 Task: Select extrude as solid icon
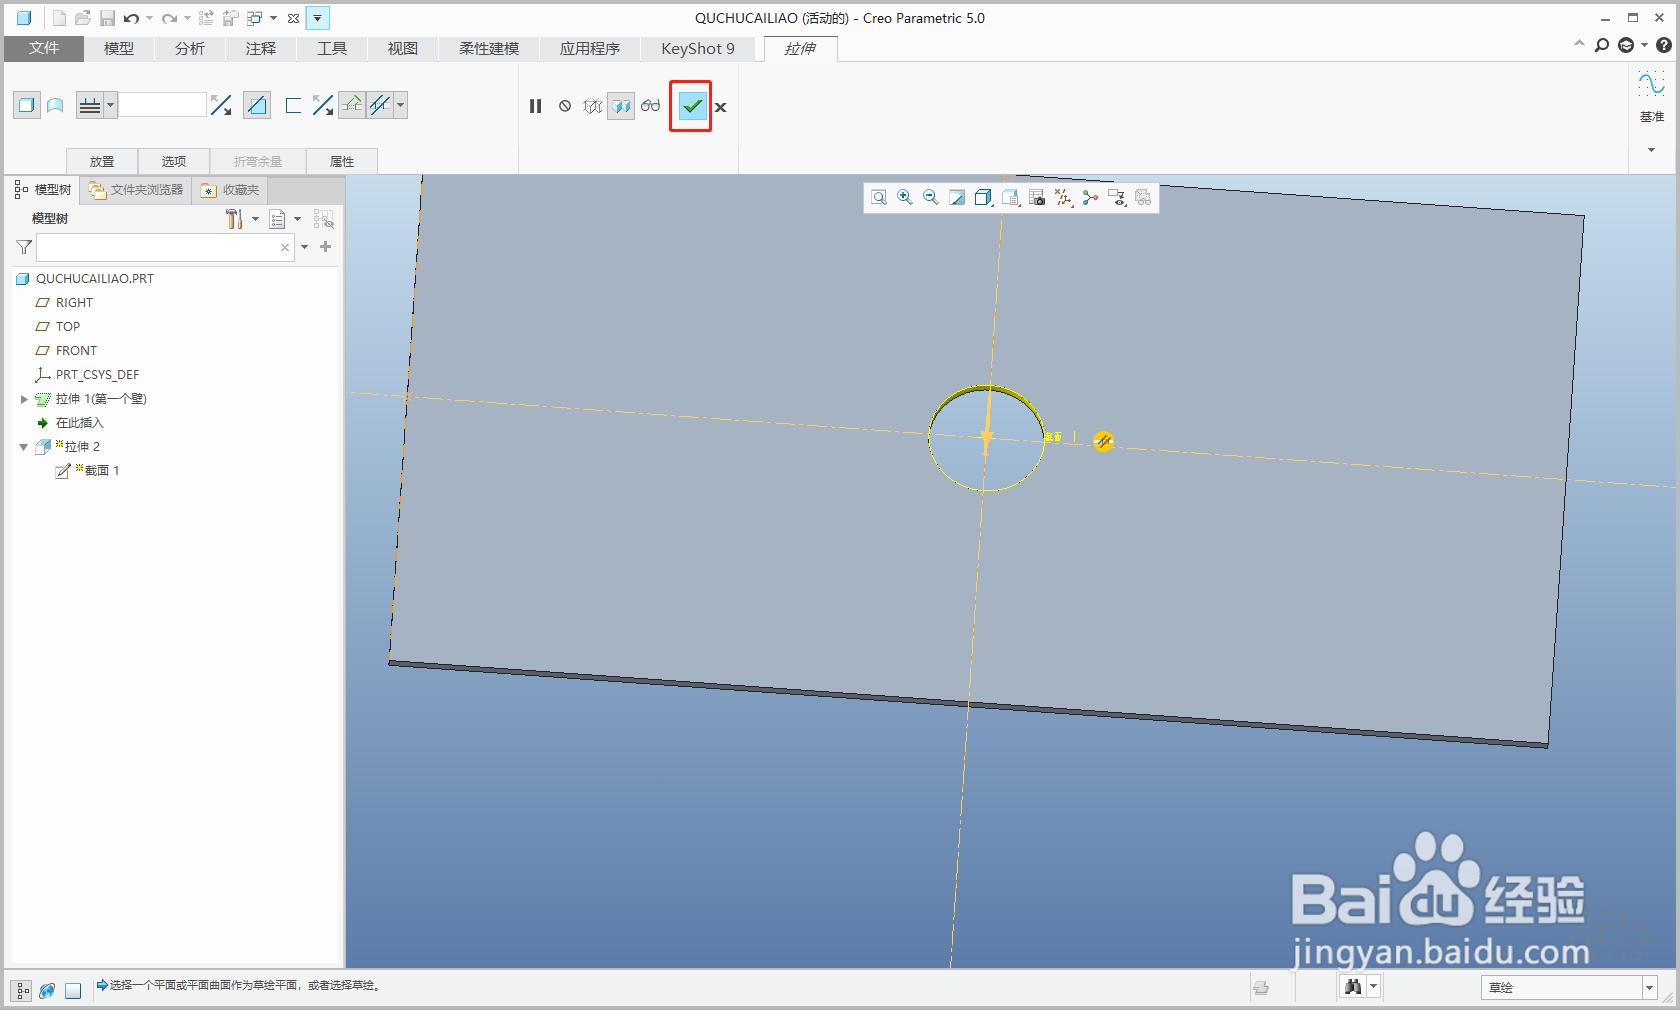[27, 105]
